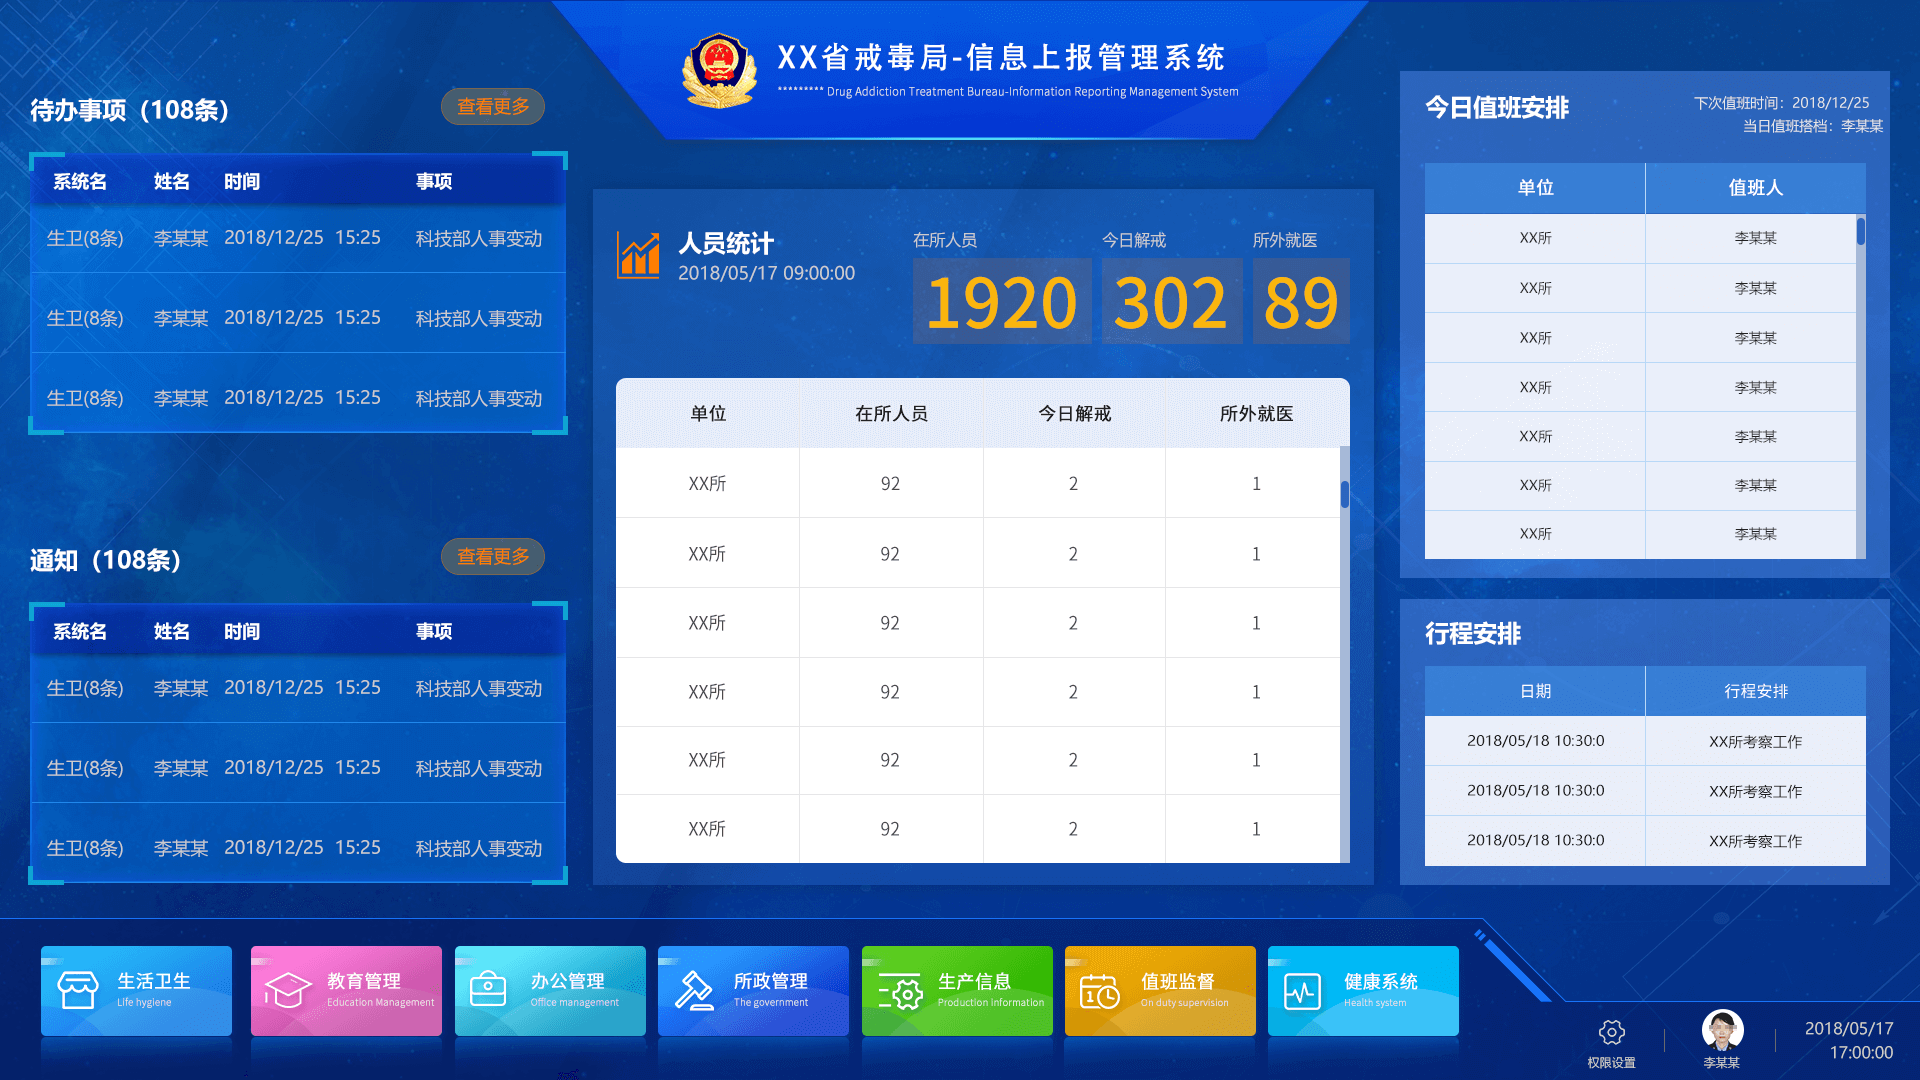Select the 值班人 column header
Screen dimensions: 1920x1080
(x=1754, y=187)
